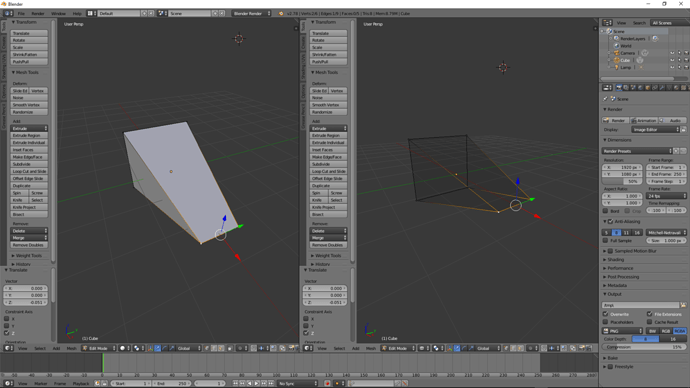Click the Remove Doubles button in left panel

pos(29,245)
